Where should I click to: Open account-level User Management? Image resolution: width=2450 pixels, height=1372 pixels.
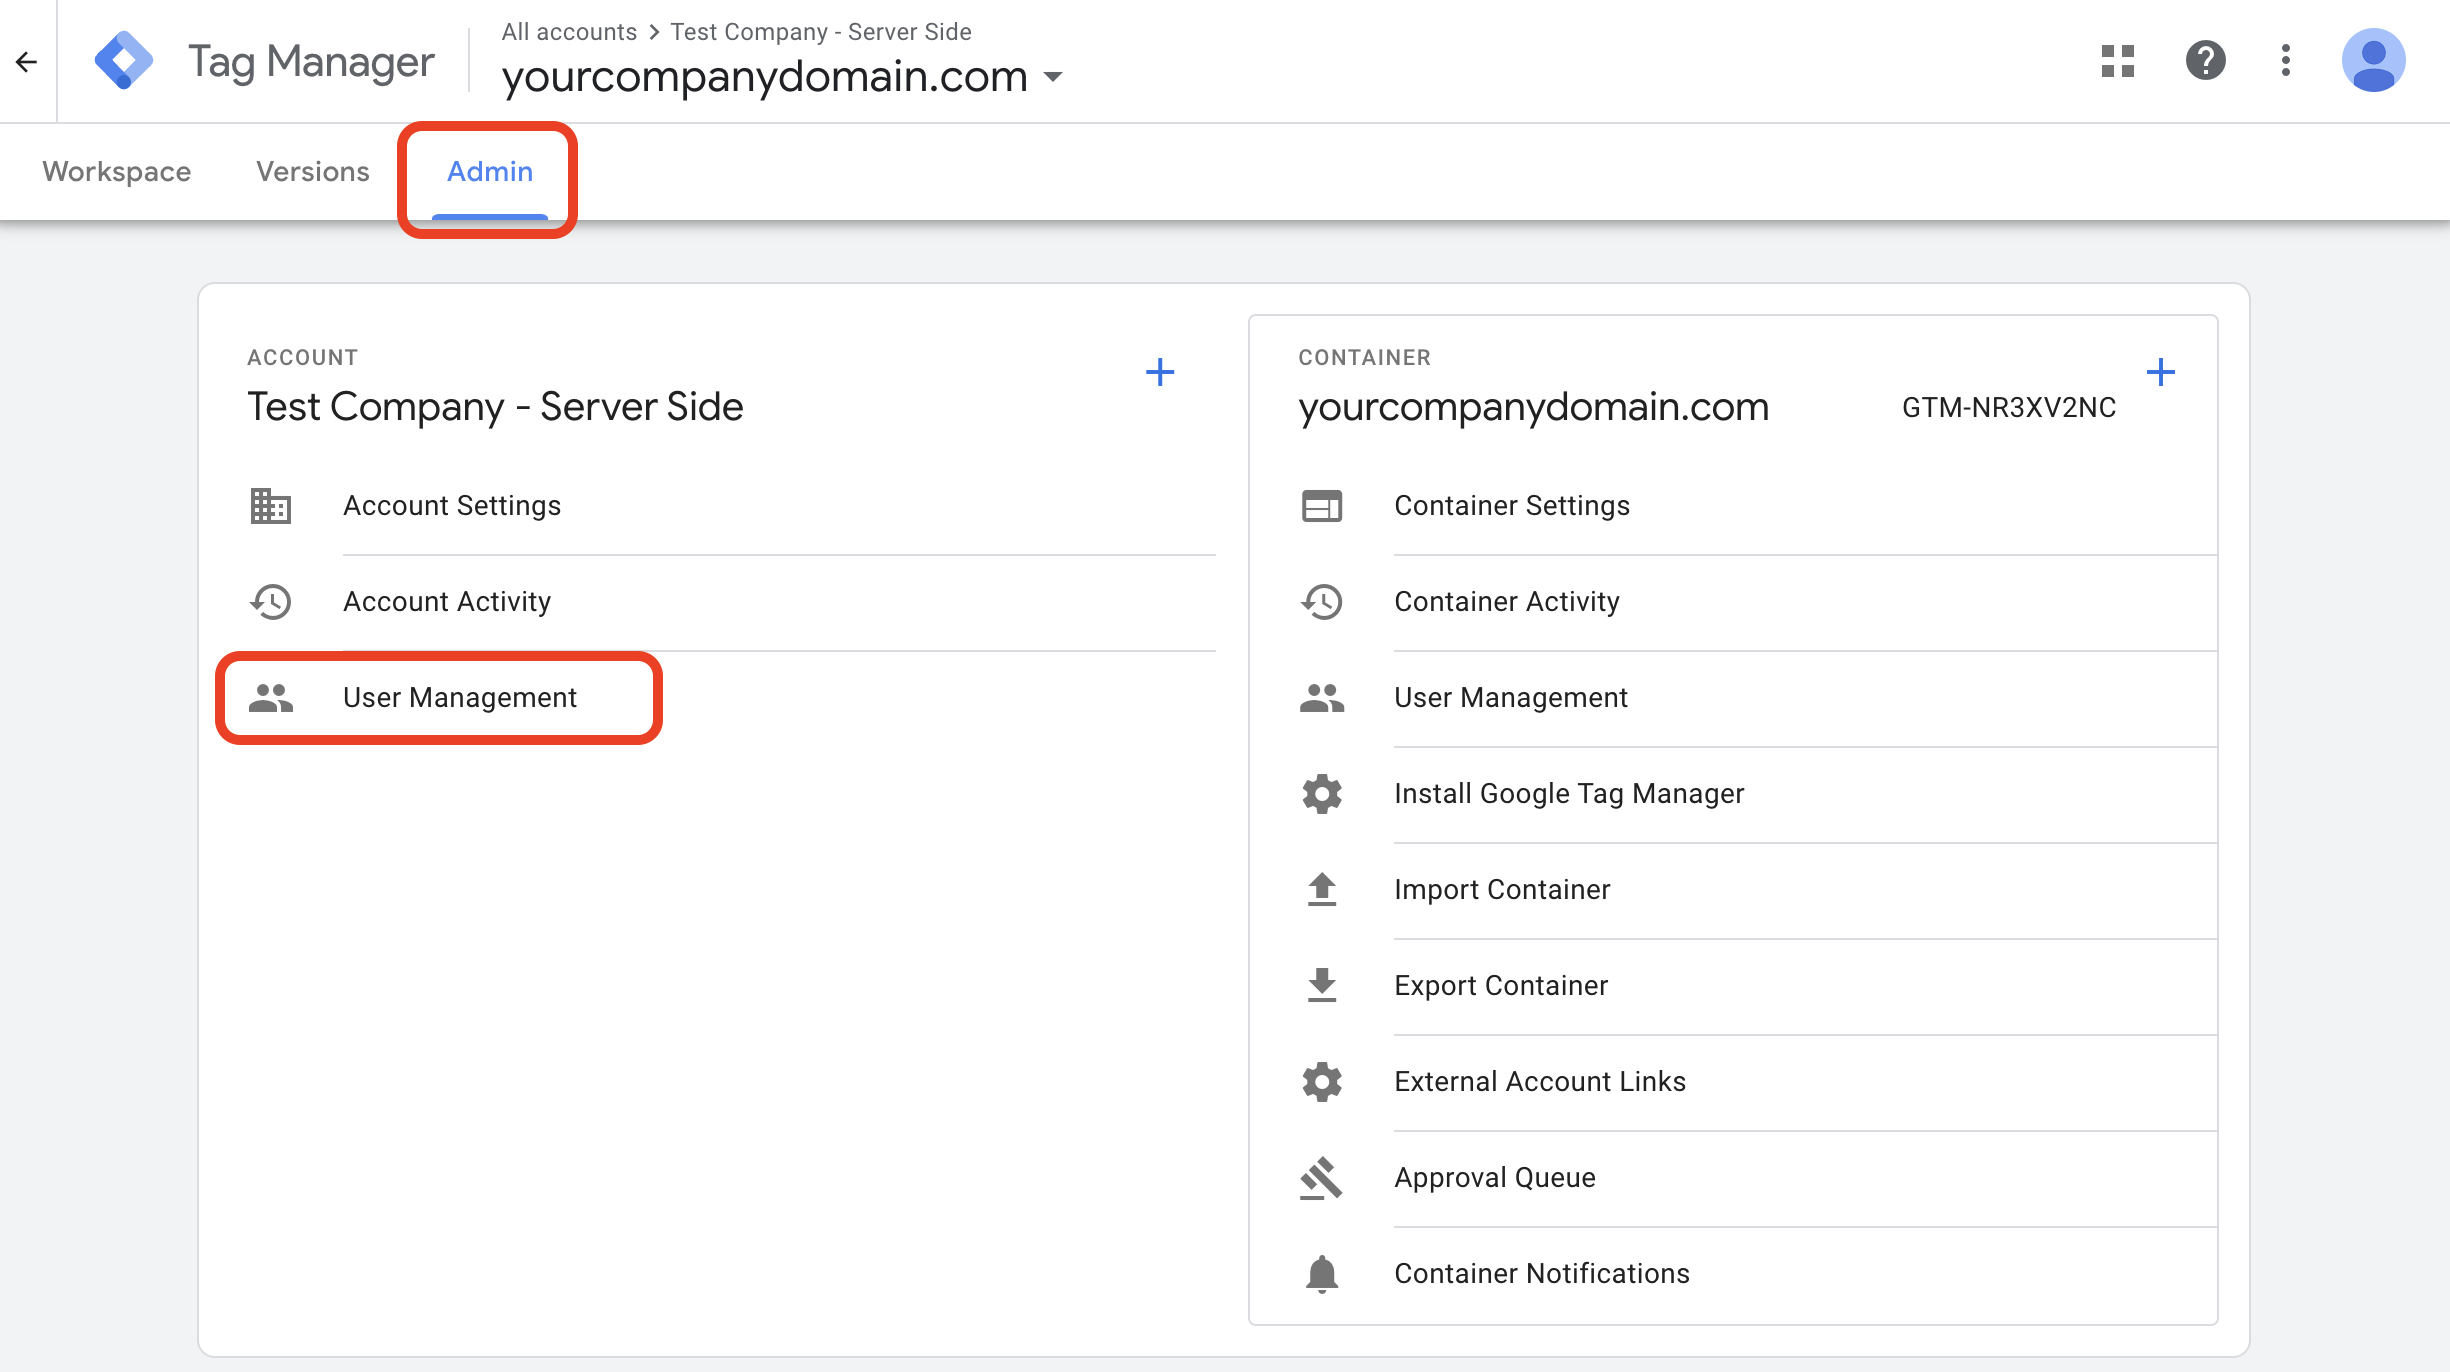click(459, 698)
